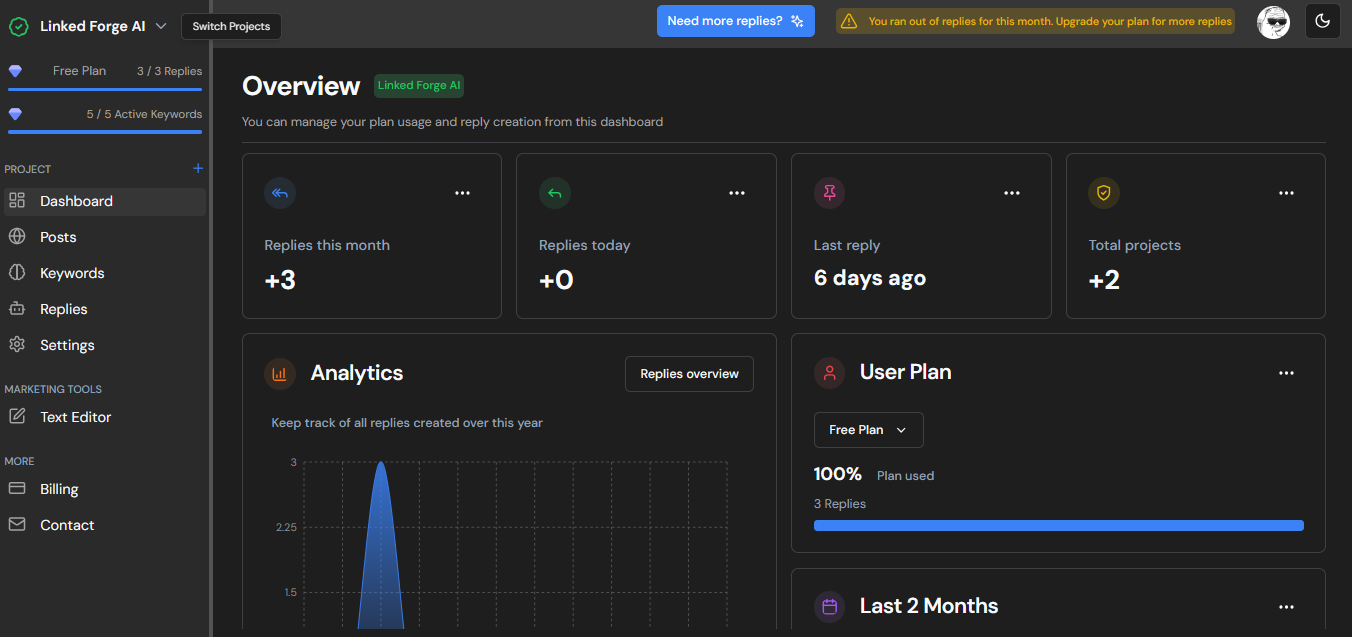Click the red User Plan person icon
The width and height of the screenshot is (1352, 637).
pos(829,373)
